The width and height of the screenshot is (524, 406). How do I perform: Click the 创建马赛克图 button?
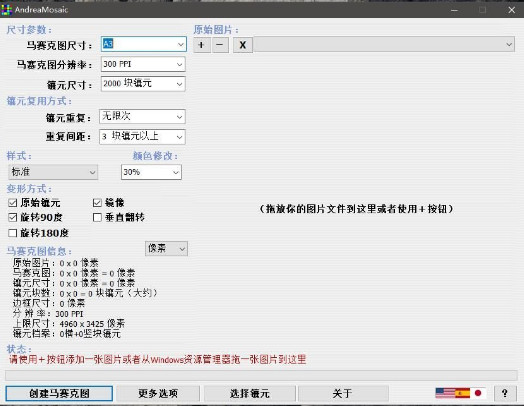click(59, 393)
